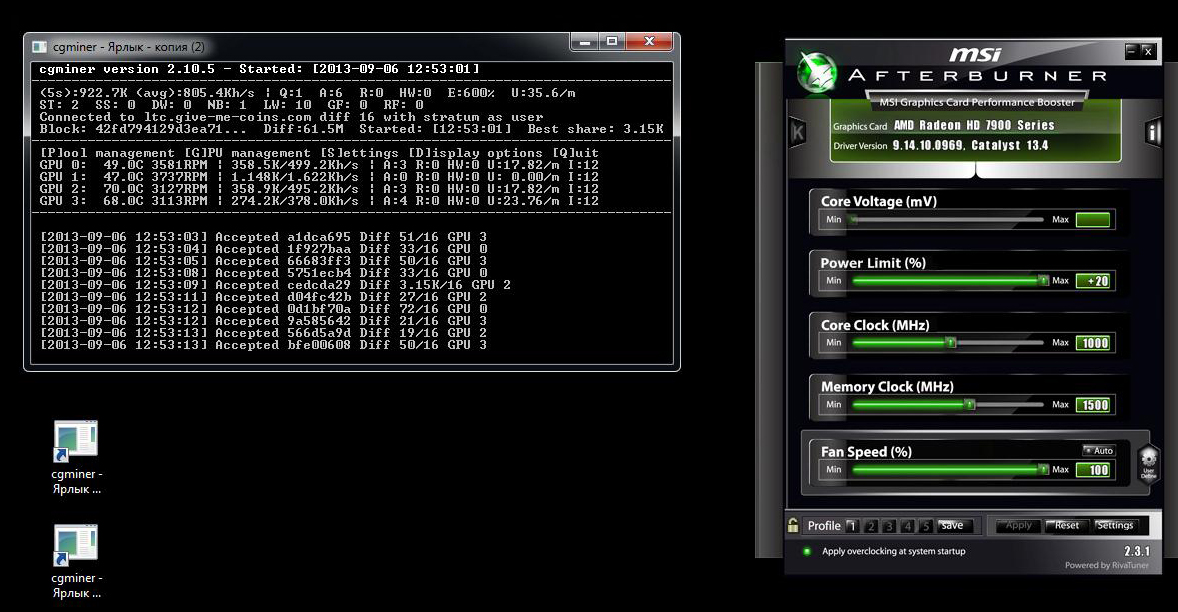Click the 'Connected to ltc.give-me-coins.com' line
1178x612 pixels.
(x=291, y=117)
